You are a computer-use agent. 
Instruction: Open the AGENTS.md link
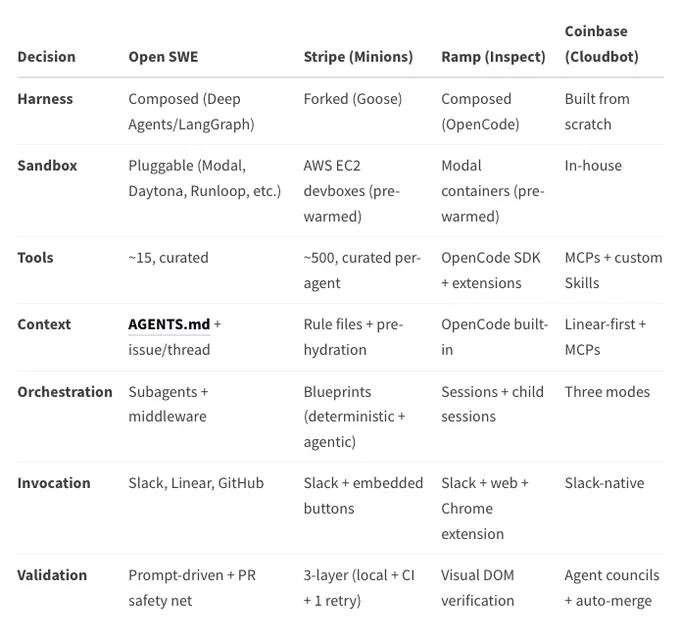(x=169, y=324)
